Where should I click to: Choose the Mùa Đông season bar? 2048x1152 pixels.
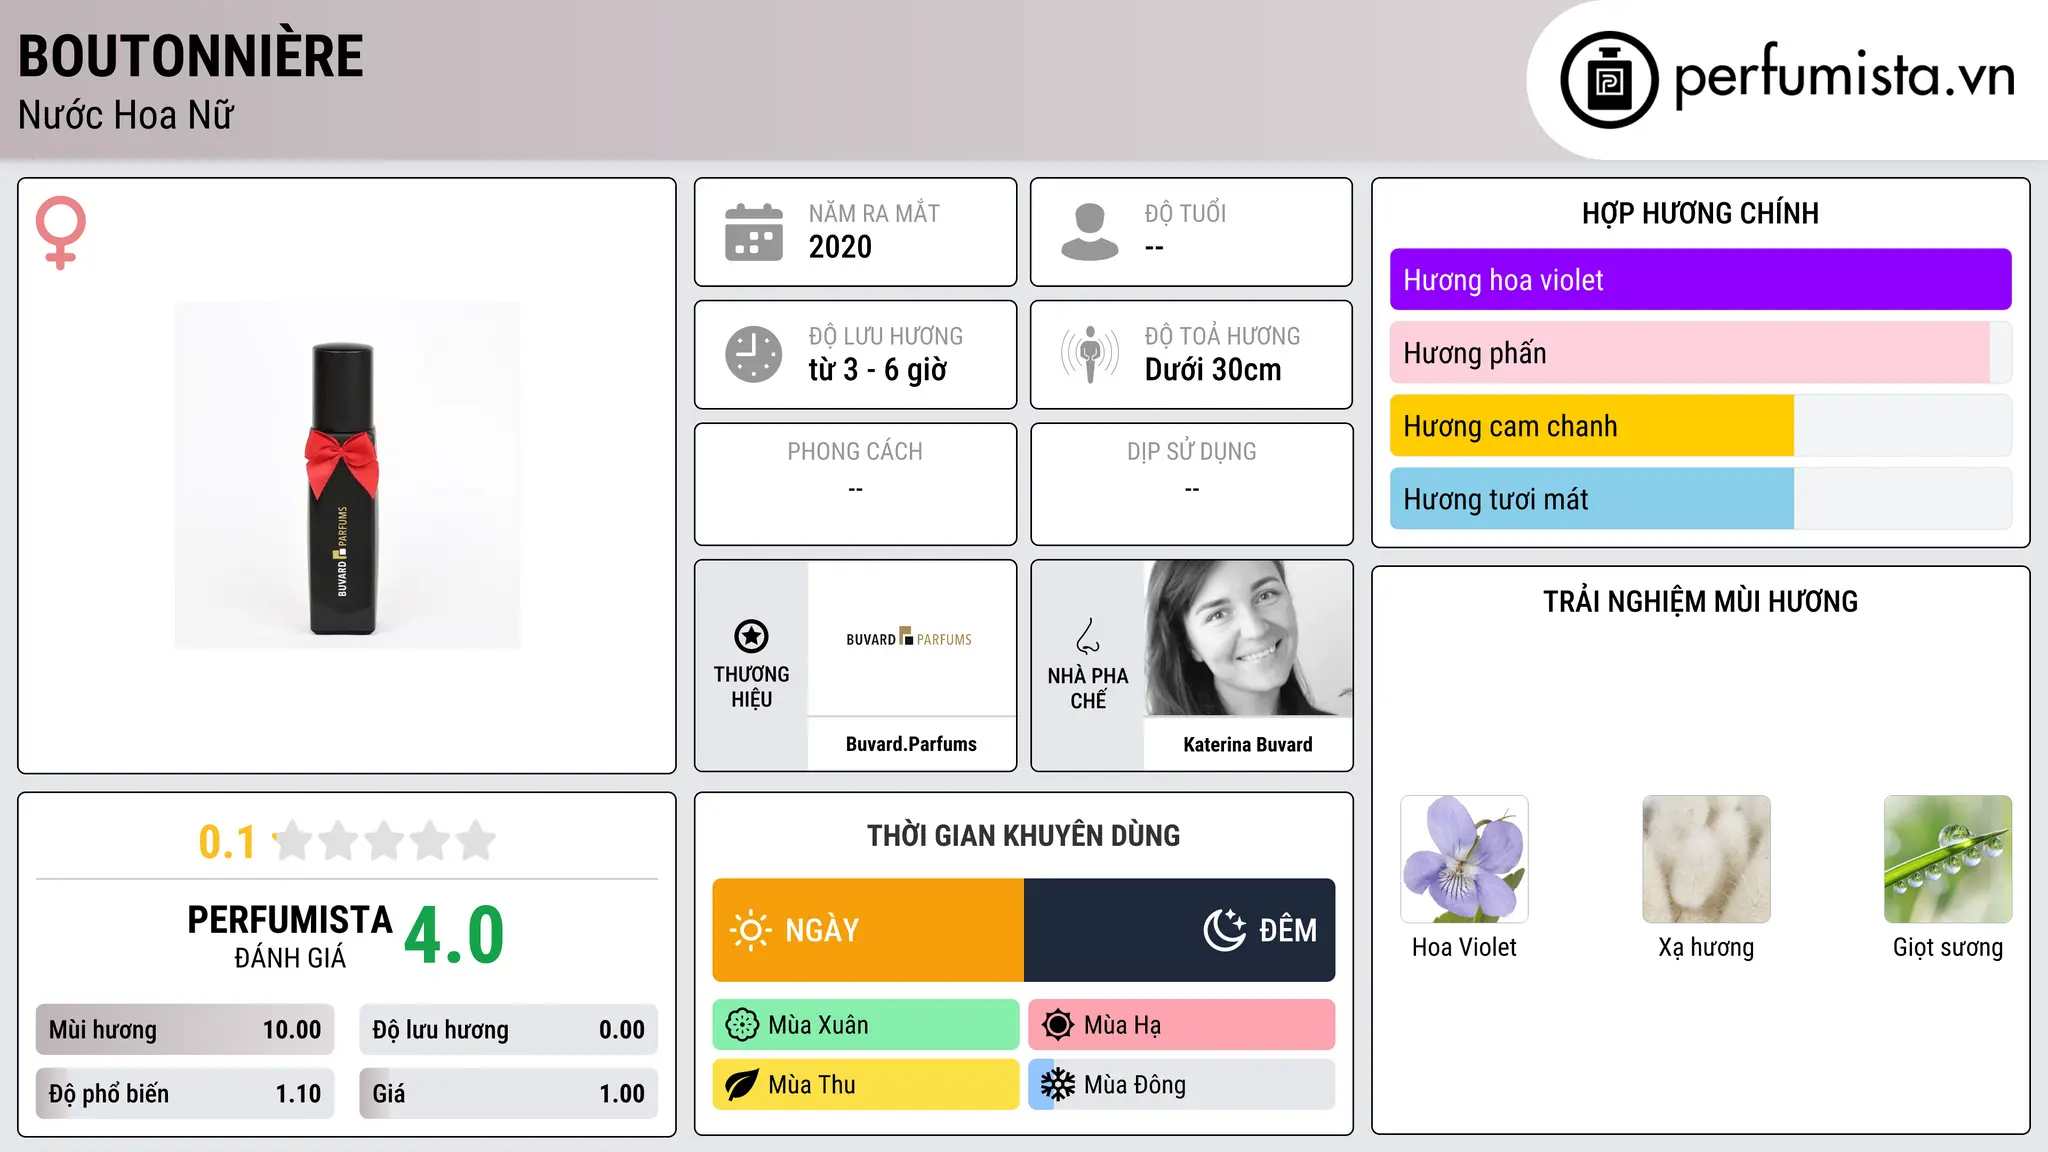click(1182, 1085)
